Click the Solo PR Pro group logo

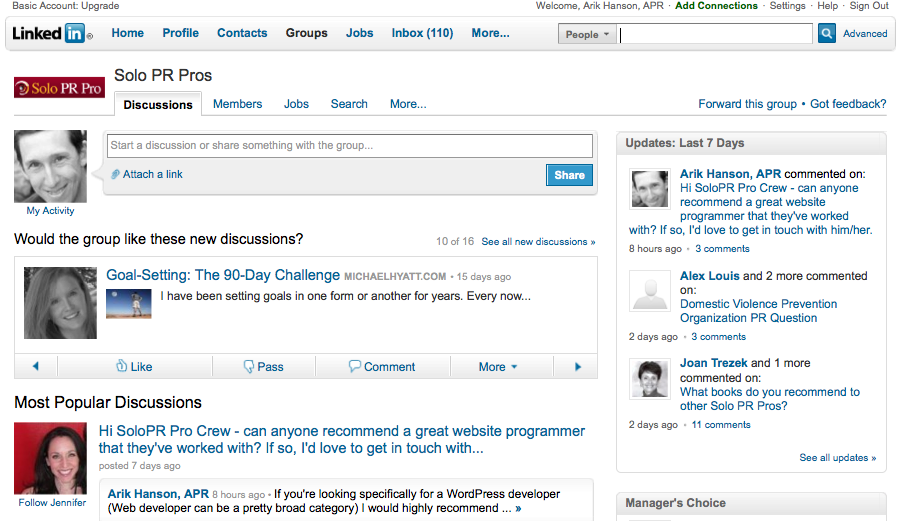pos(59,88)
